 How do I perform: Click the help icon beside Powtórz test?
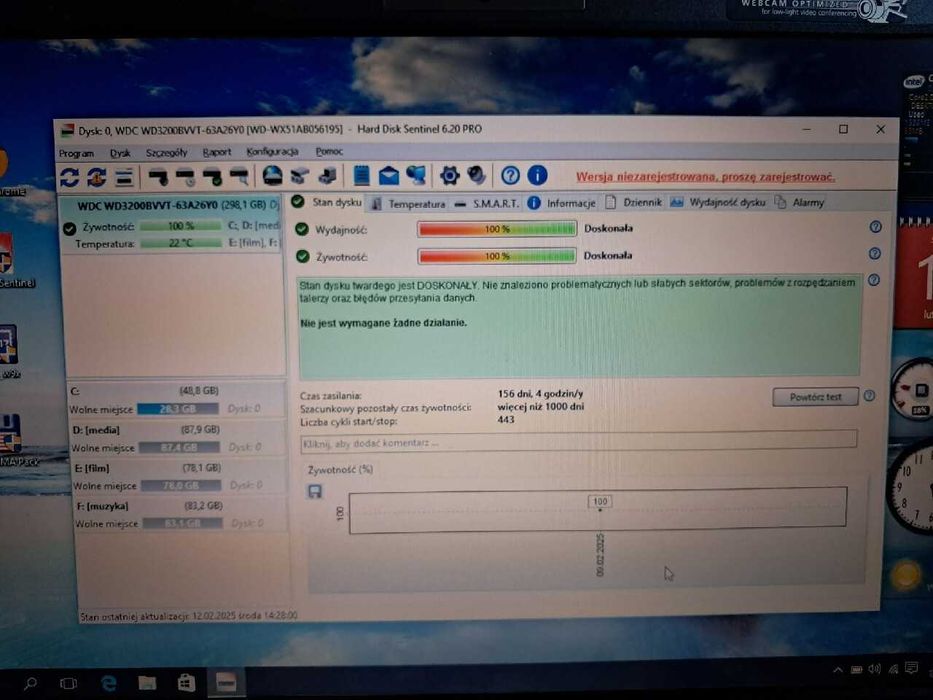coord(869,396)
